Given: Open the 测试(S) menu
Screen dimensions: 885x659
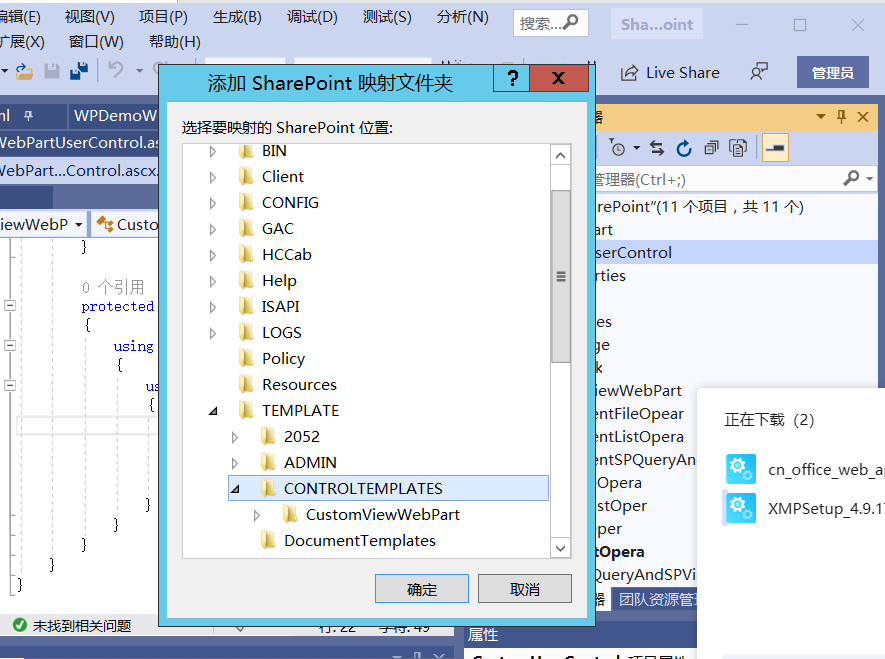Looking at the screenshot, I should (387, 17).
